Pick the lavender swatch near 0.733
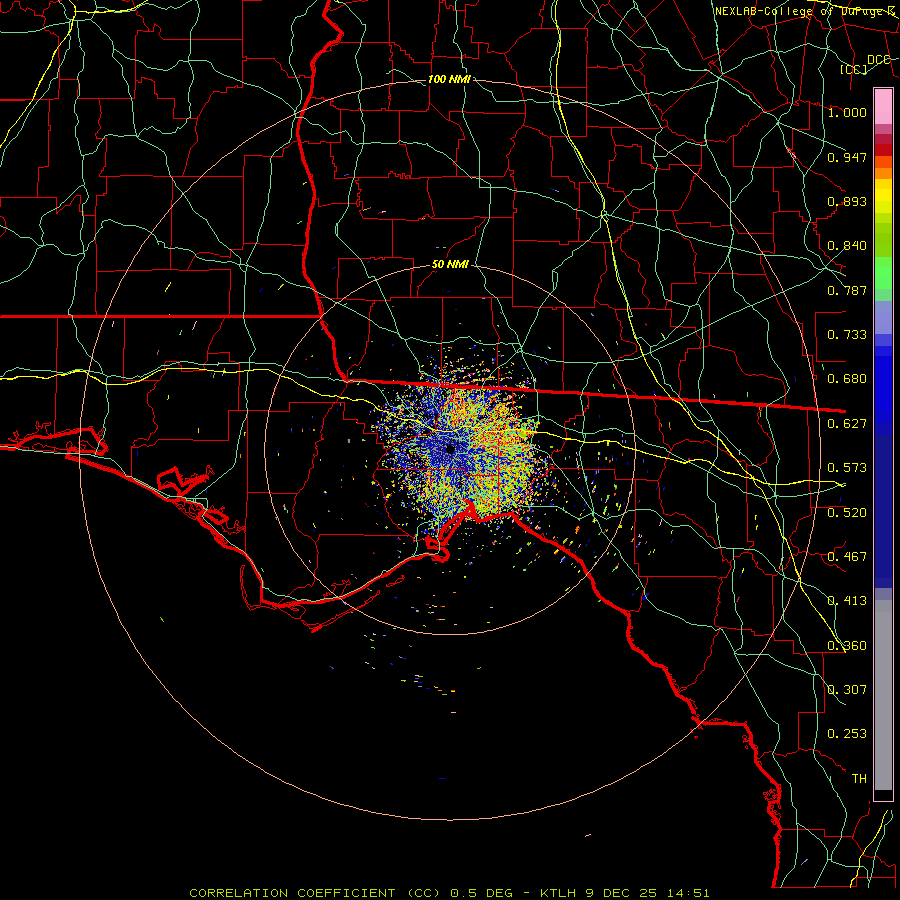The width and height of the screenshot is (900, 900). pos(883,318)
